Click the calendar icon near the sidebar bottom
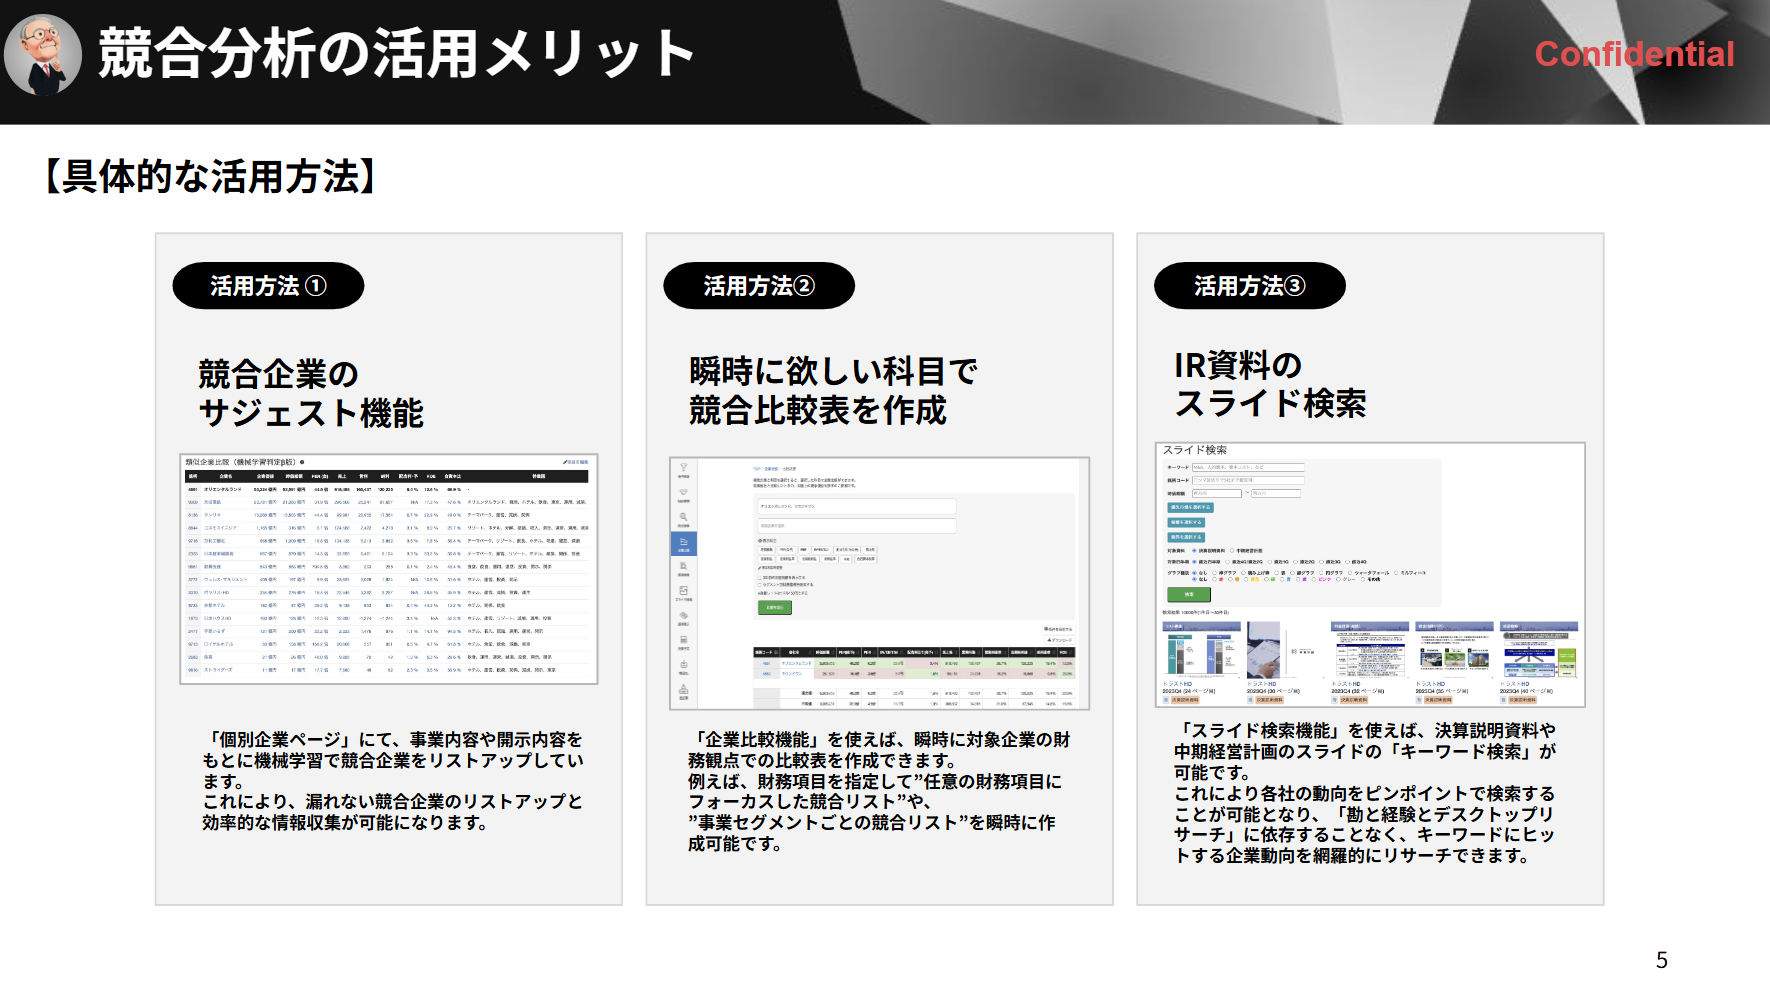The height and width of the screenshot is (982, 1770). pos(684,640)
